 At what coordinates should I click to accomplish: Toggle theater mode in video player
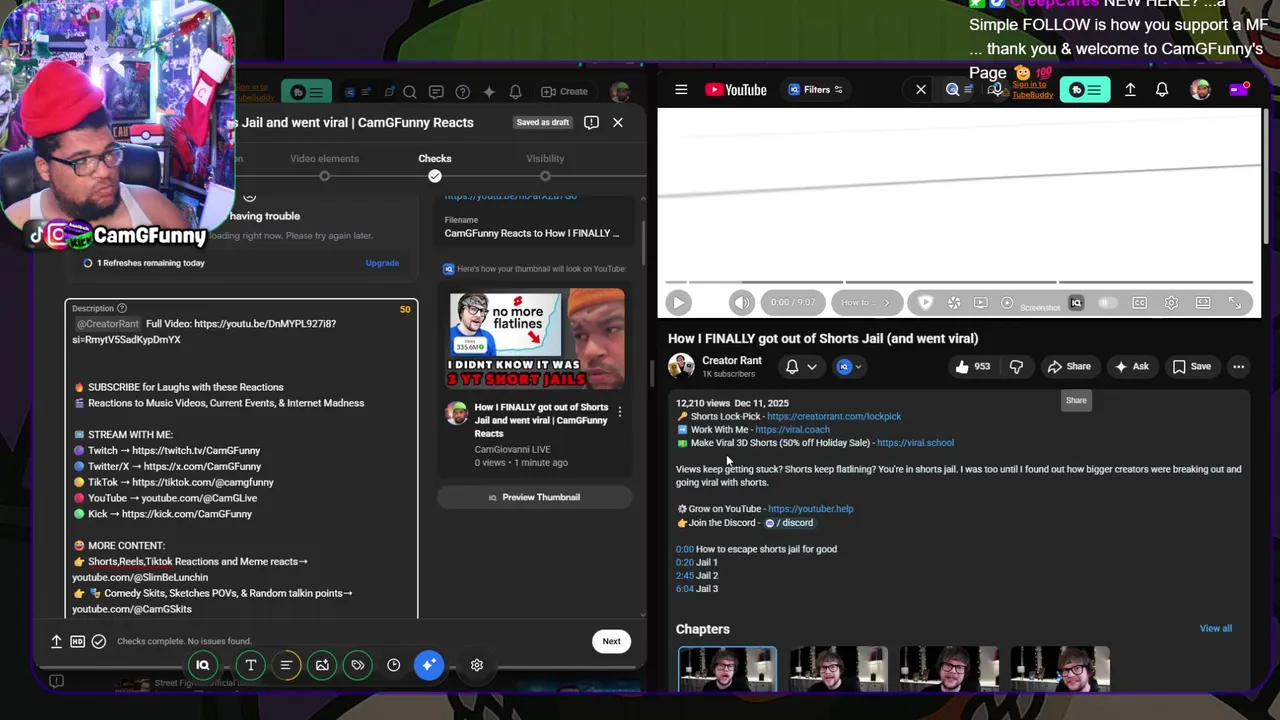pos(1203,303)
